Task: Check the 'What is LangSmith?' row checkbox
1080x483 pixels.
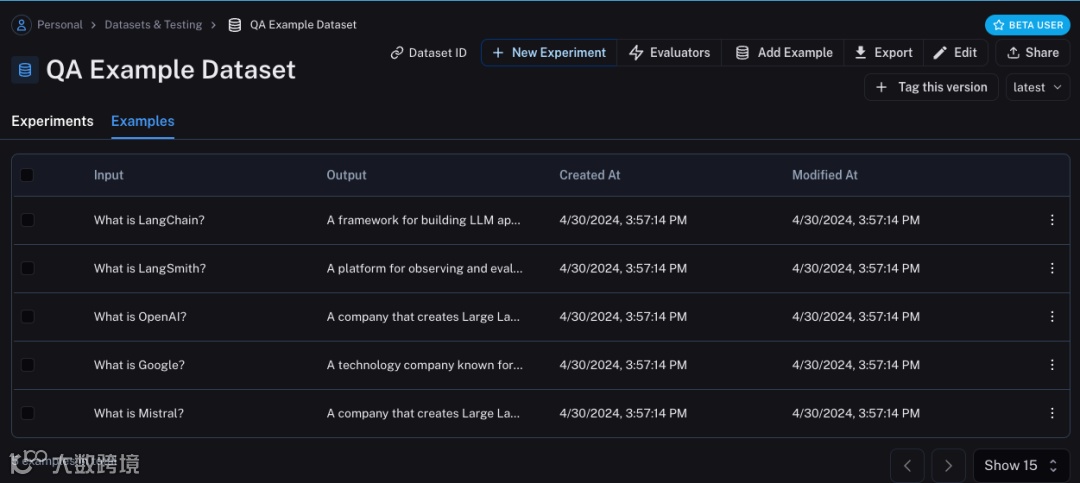Action: pos(27,268)
